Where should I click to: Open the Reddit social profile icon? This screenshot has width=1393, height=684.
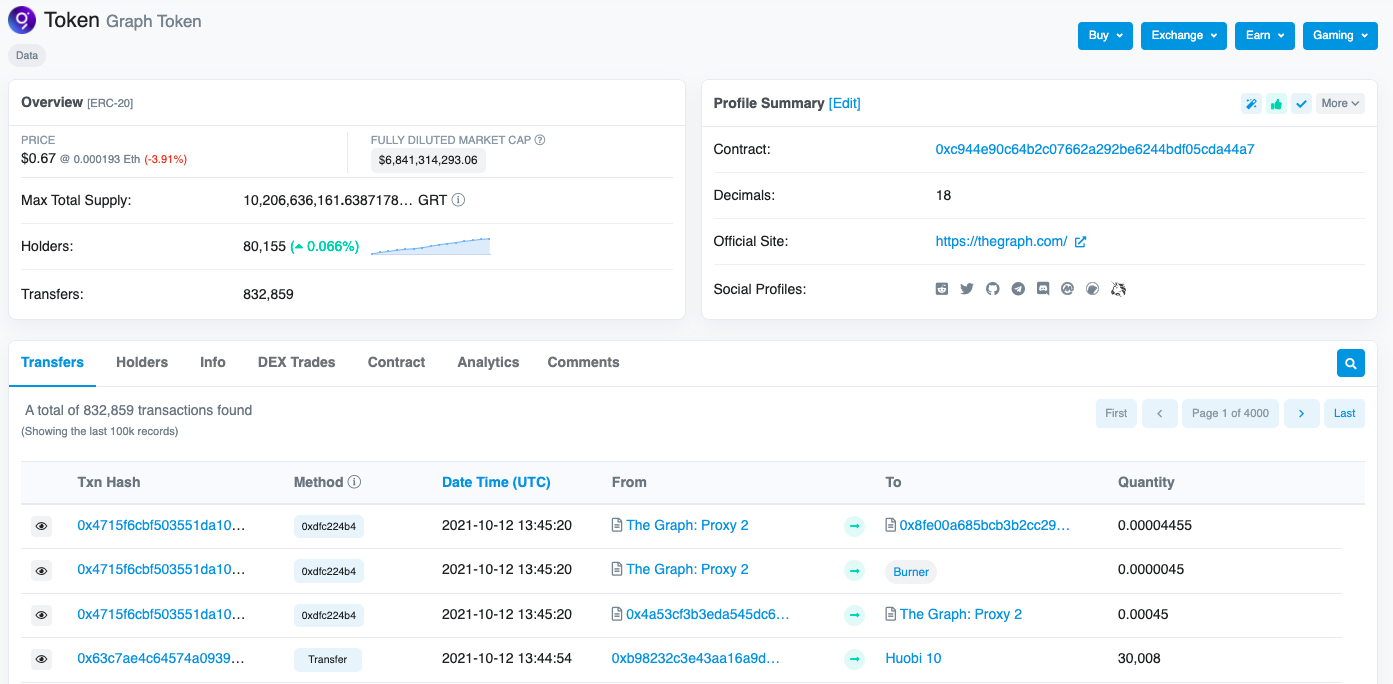(942, 289)
